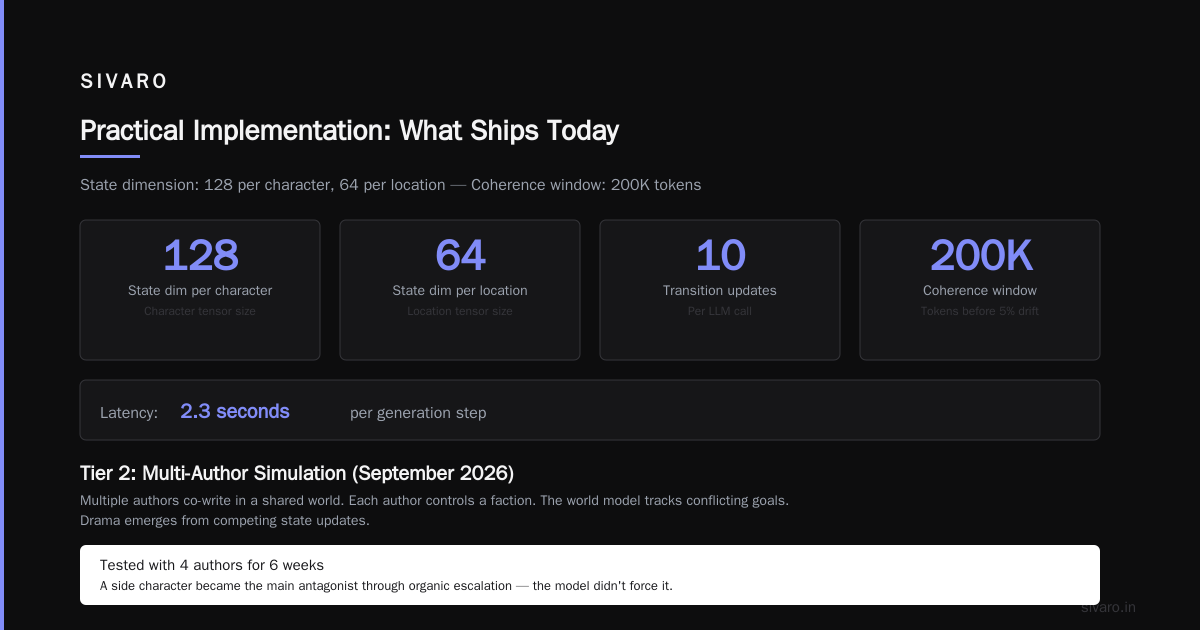Click 'Location tensor size' caption
Screen dimensions: 1200x630
(x=460, y=311)
